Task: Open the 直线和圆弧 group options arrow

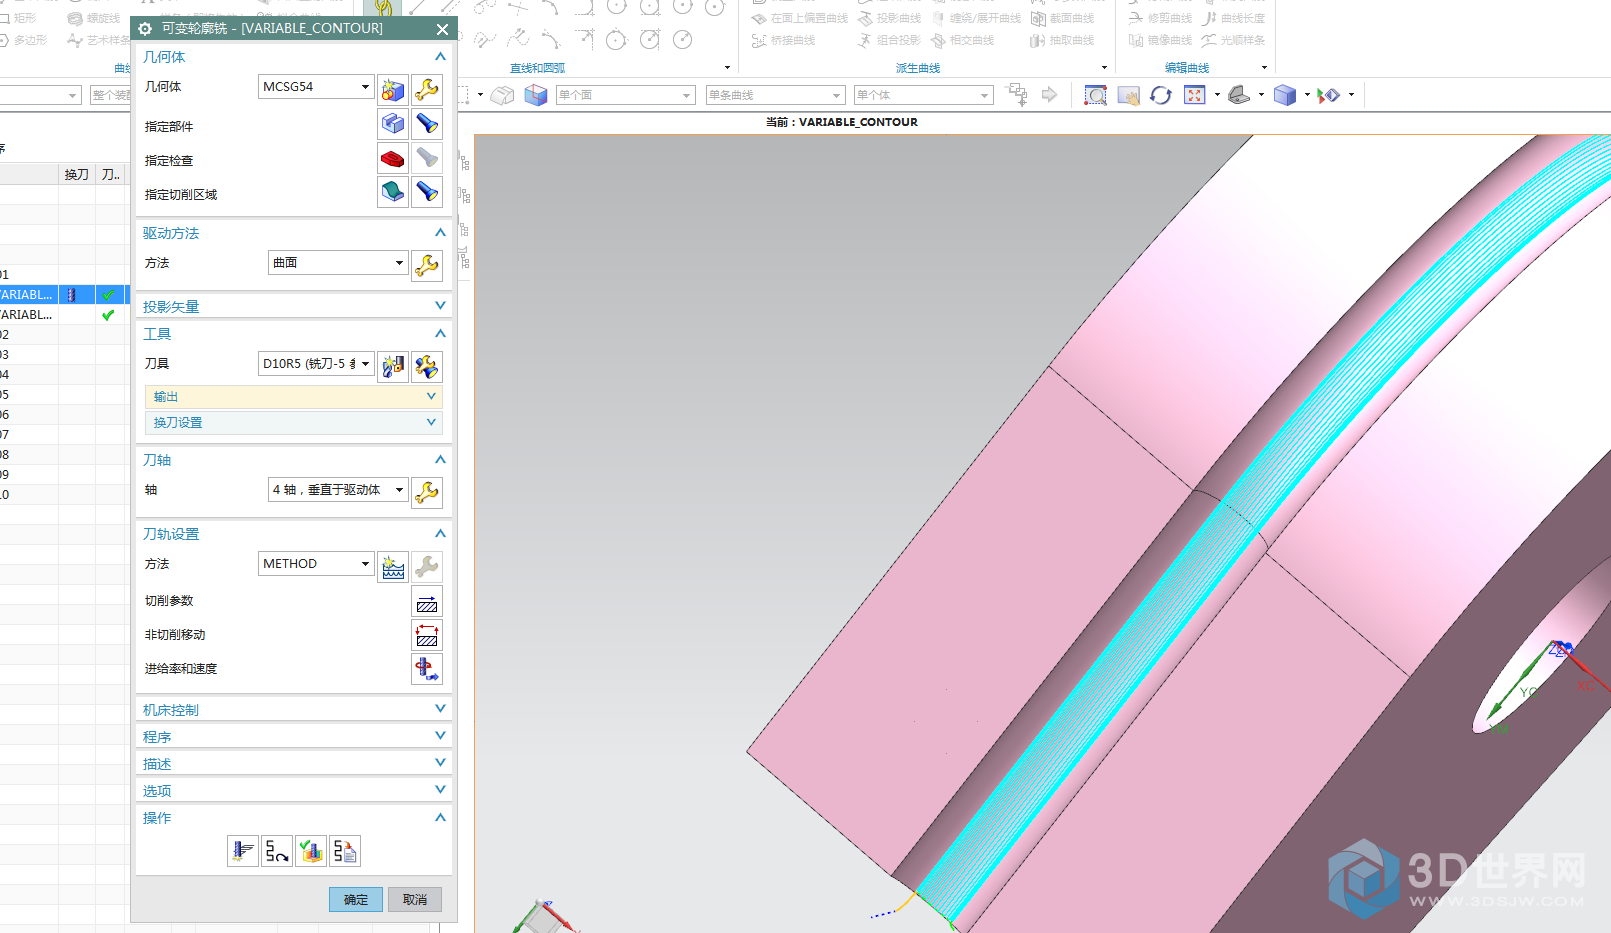Action: [x=727, y=68]
